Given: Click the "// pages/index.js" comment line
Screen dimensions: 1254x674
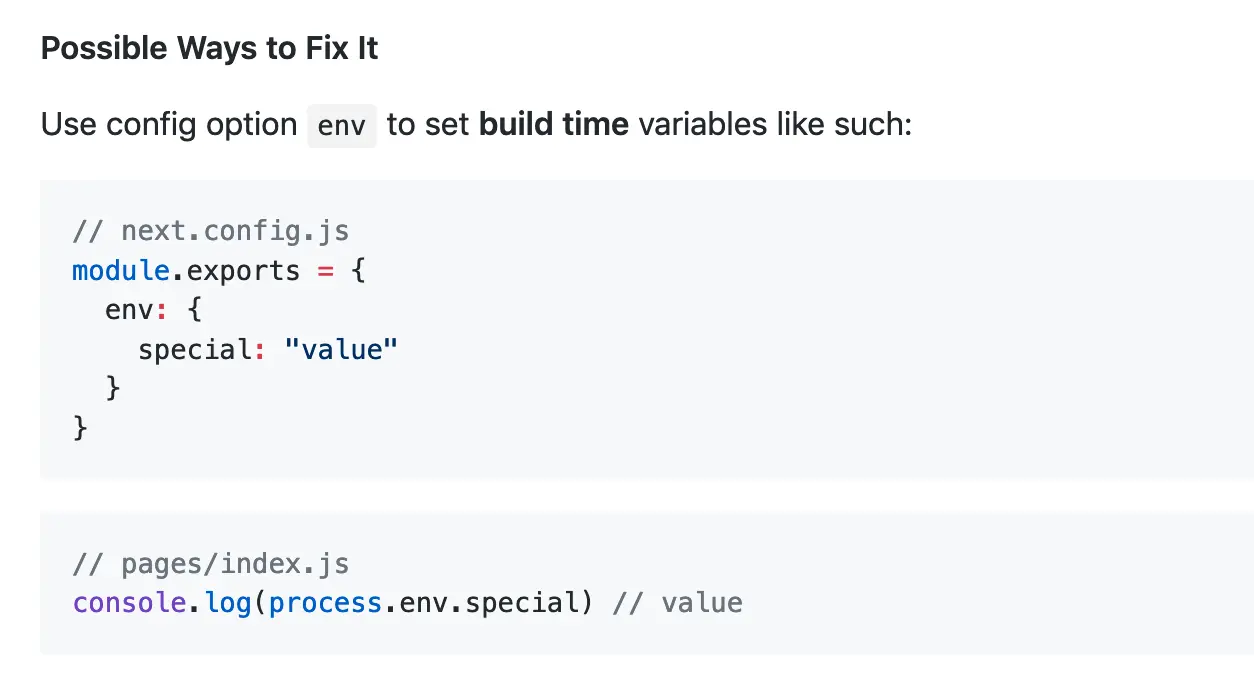Looking at the screenshot, I should 210,564.
